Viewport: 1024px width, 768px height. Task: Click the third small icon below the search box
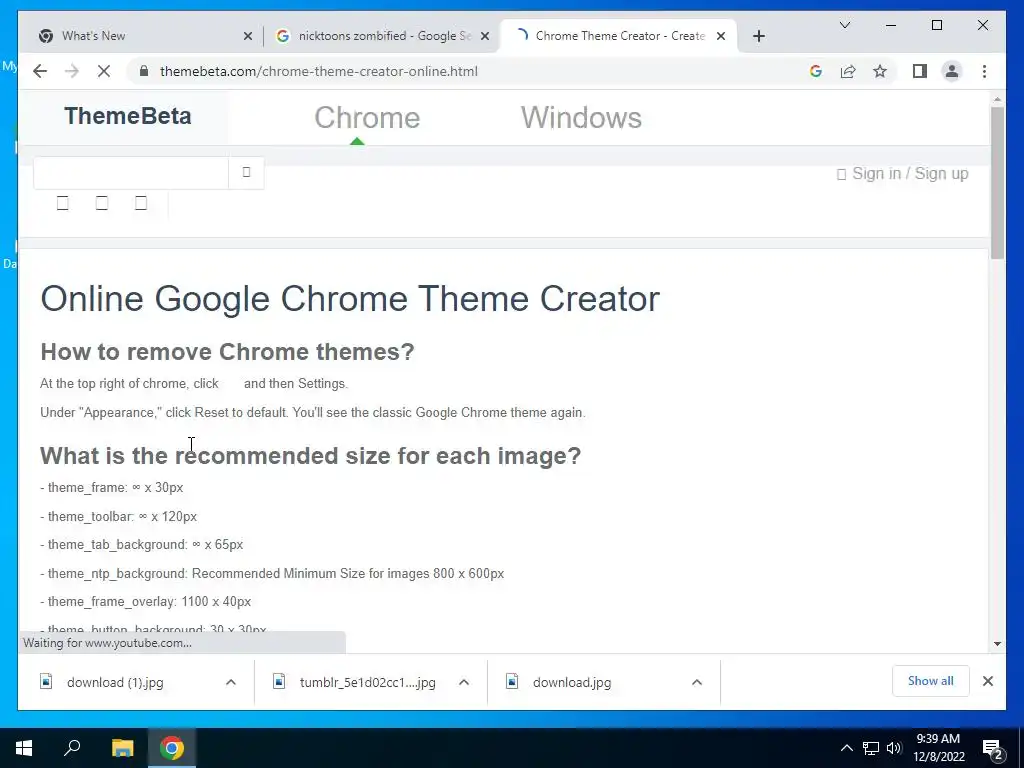(141, 203)
